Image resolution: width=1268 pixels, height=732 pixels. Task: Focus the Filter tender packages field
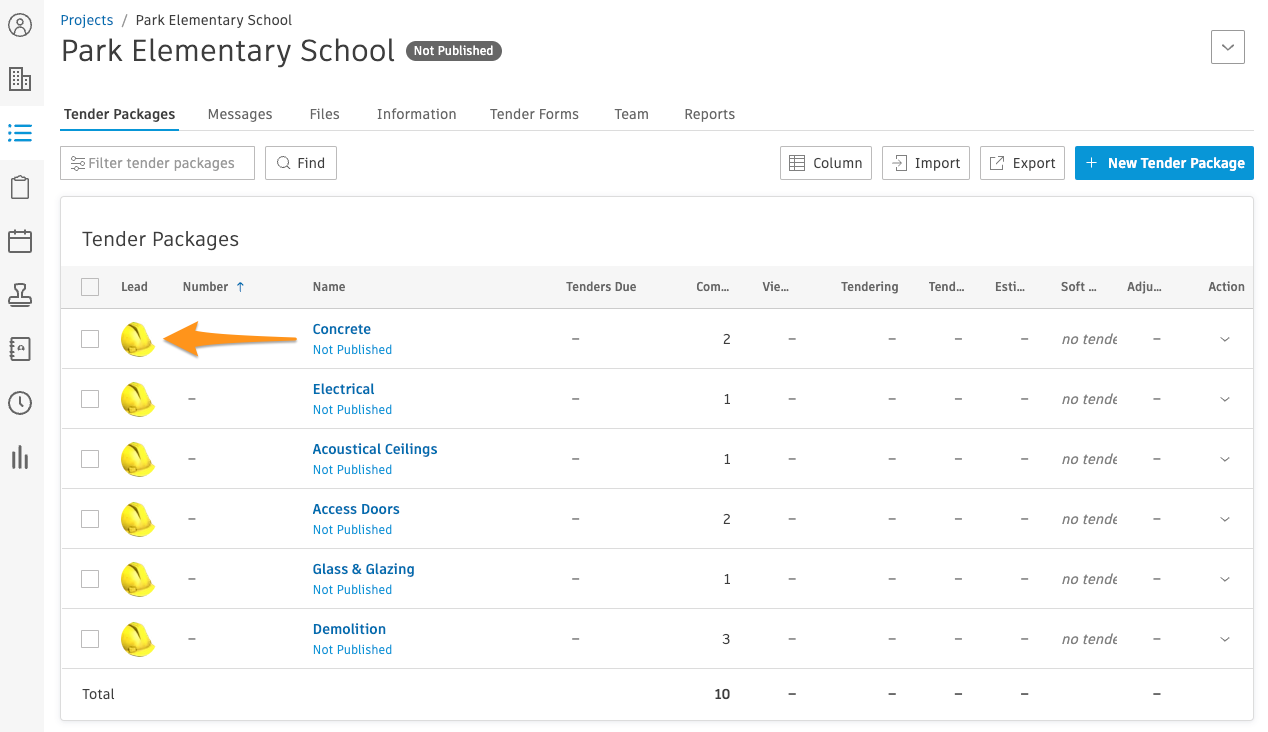(158, 163)
